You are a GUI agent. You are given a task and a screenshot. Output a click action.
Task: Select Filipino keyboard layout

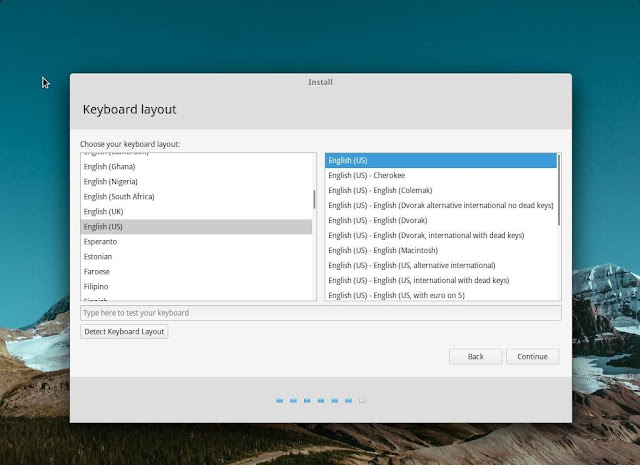(196, 287)
